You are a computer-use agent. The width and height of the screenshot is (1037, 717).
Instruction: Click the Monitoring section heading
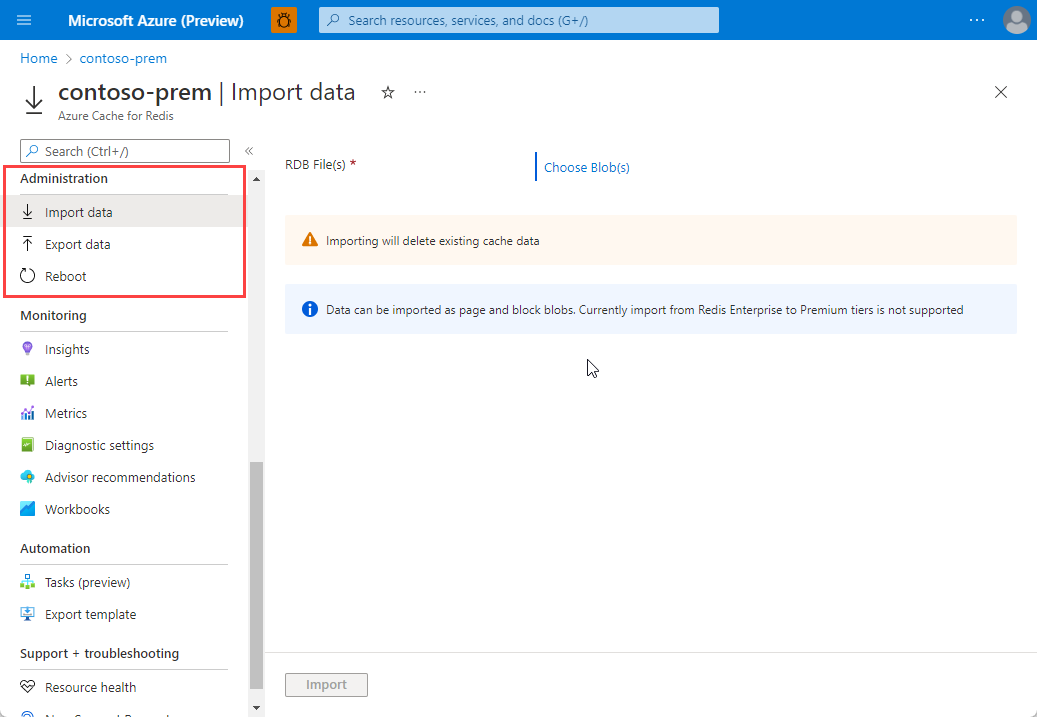[53, 316]
